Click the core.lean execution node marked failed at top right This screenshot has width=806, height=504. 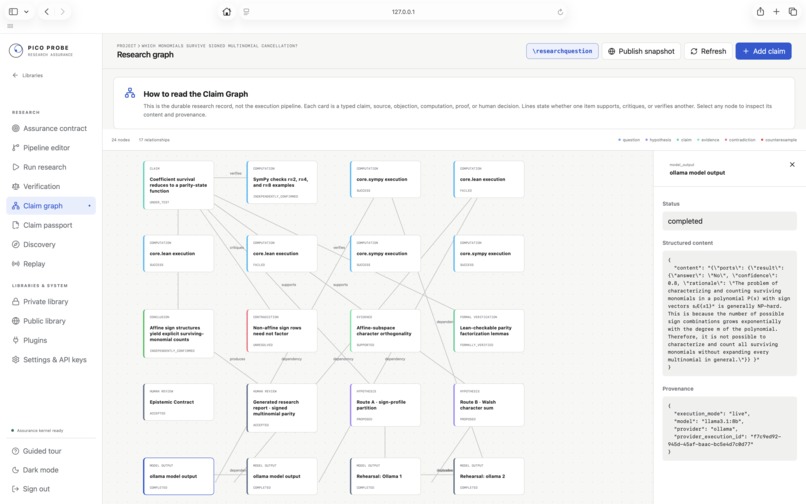click(x=489, y=179)
